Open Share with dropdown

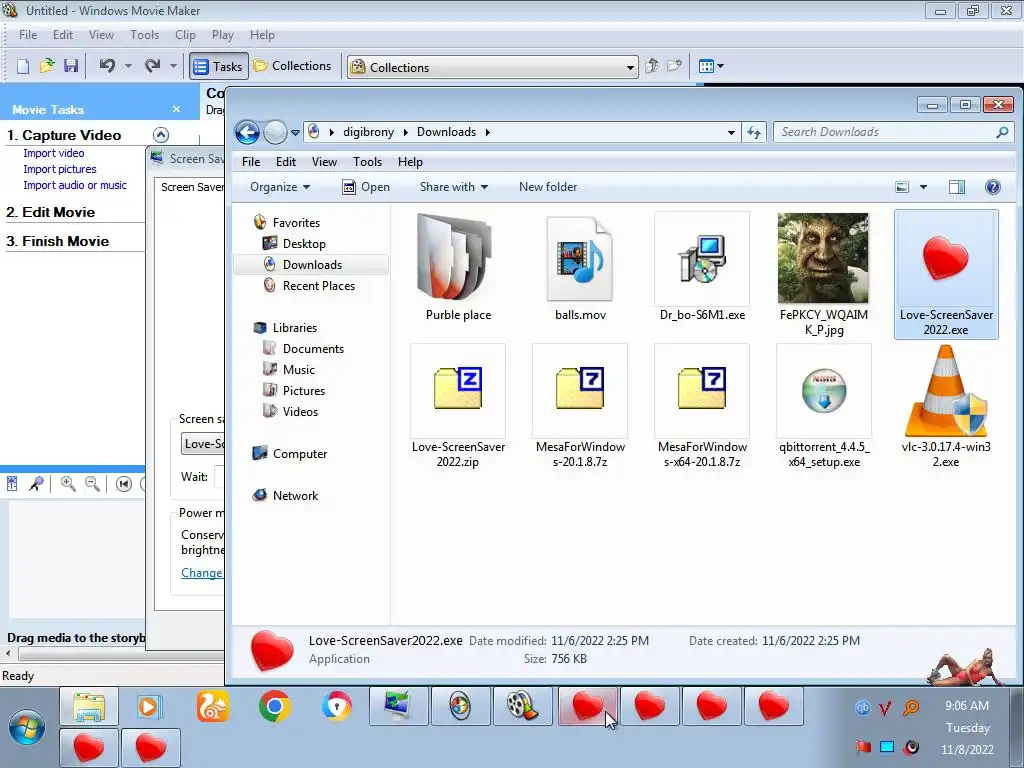[454, 187]
